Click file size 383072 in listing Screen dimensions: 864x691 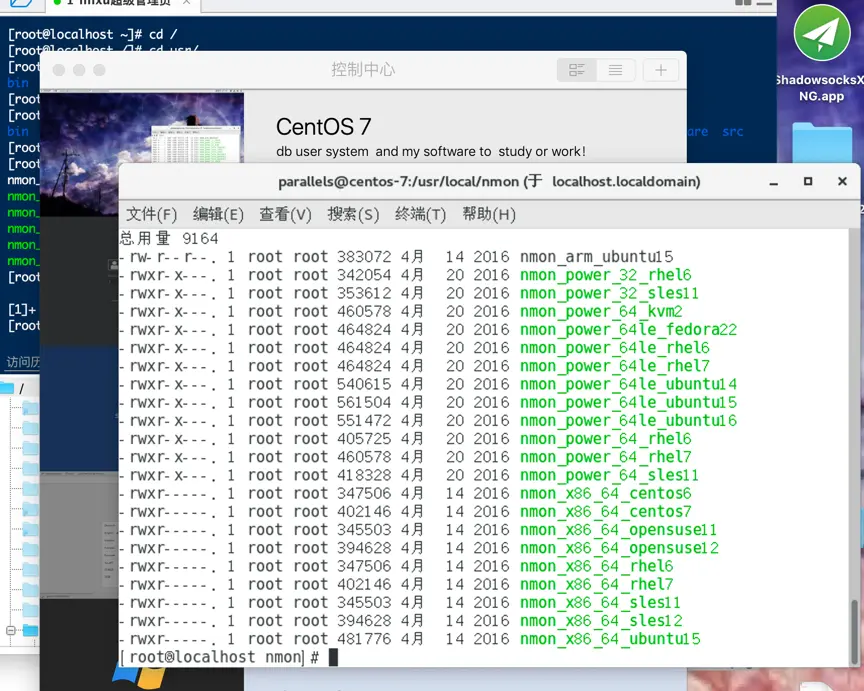click(364, 257)
